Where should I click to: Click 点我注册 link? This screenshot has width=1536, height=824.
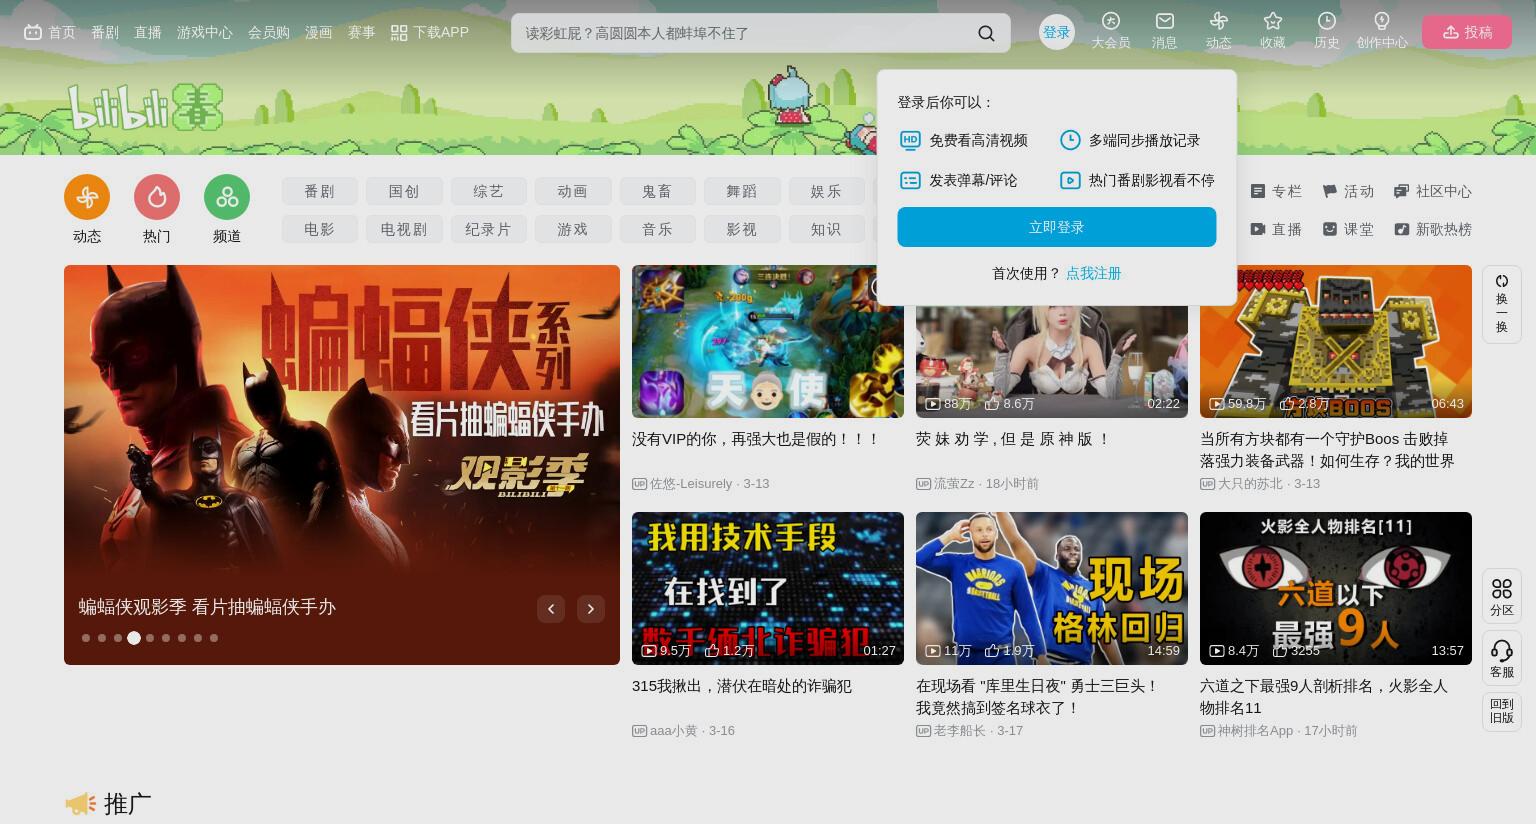(x=1093, y=273)
